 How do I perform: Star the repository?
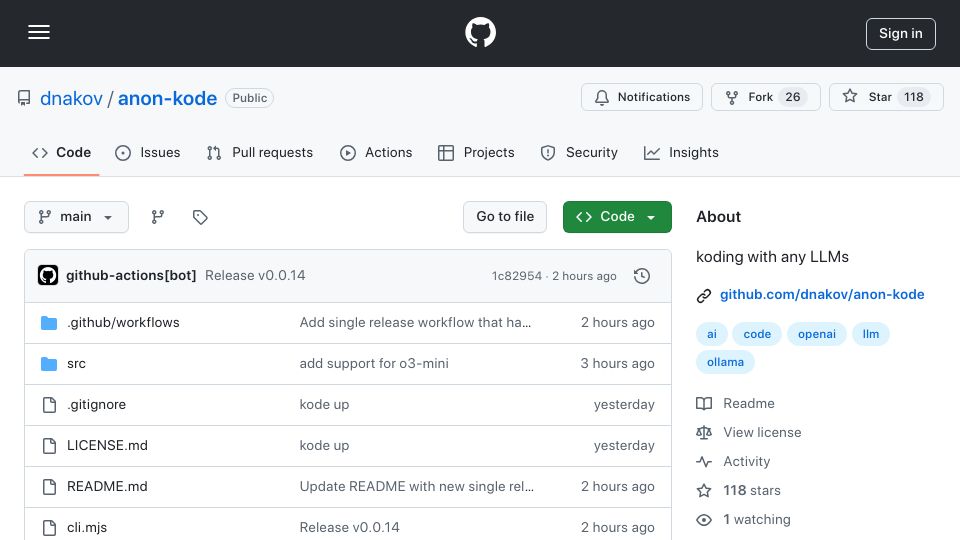(886, 97)
